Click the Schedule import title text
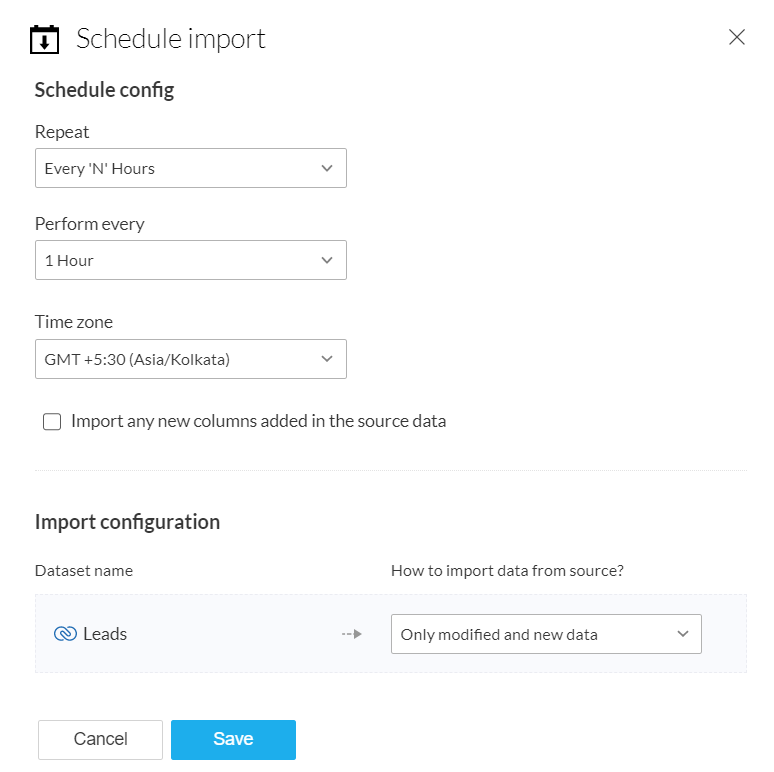The width and height of the screenshot is (774, 772). [171, 39]
